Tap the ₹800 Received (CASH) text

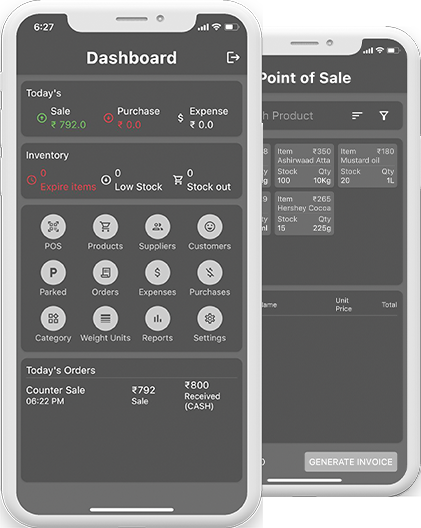pyautogui.click(x=202, y=396)
